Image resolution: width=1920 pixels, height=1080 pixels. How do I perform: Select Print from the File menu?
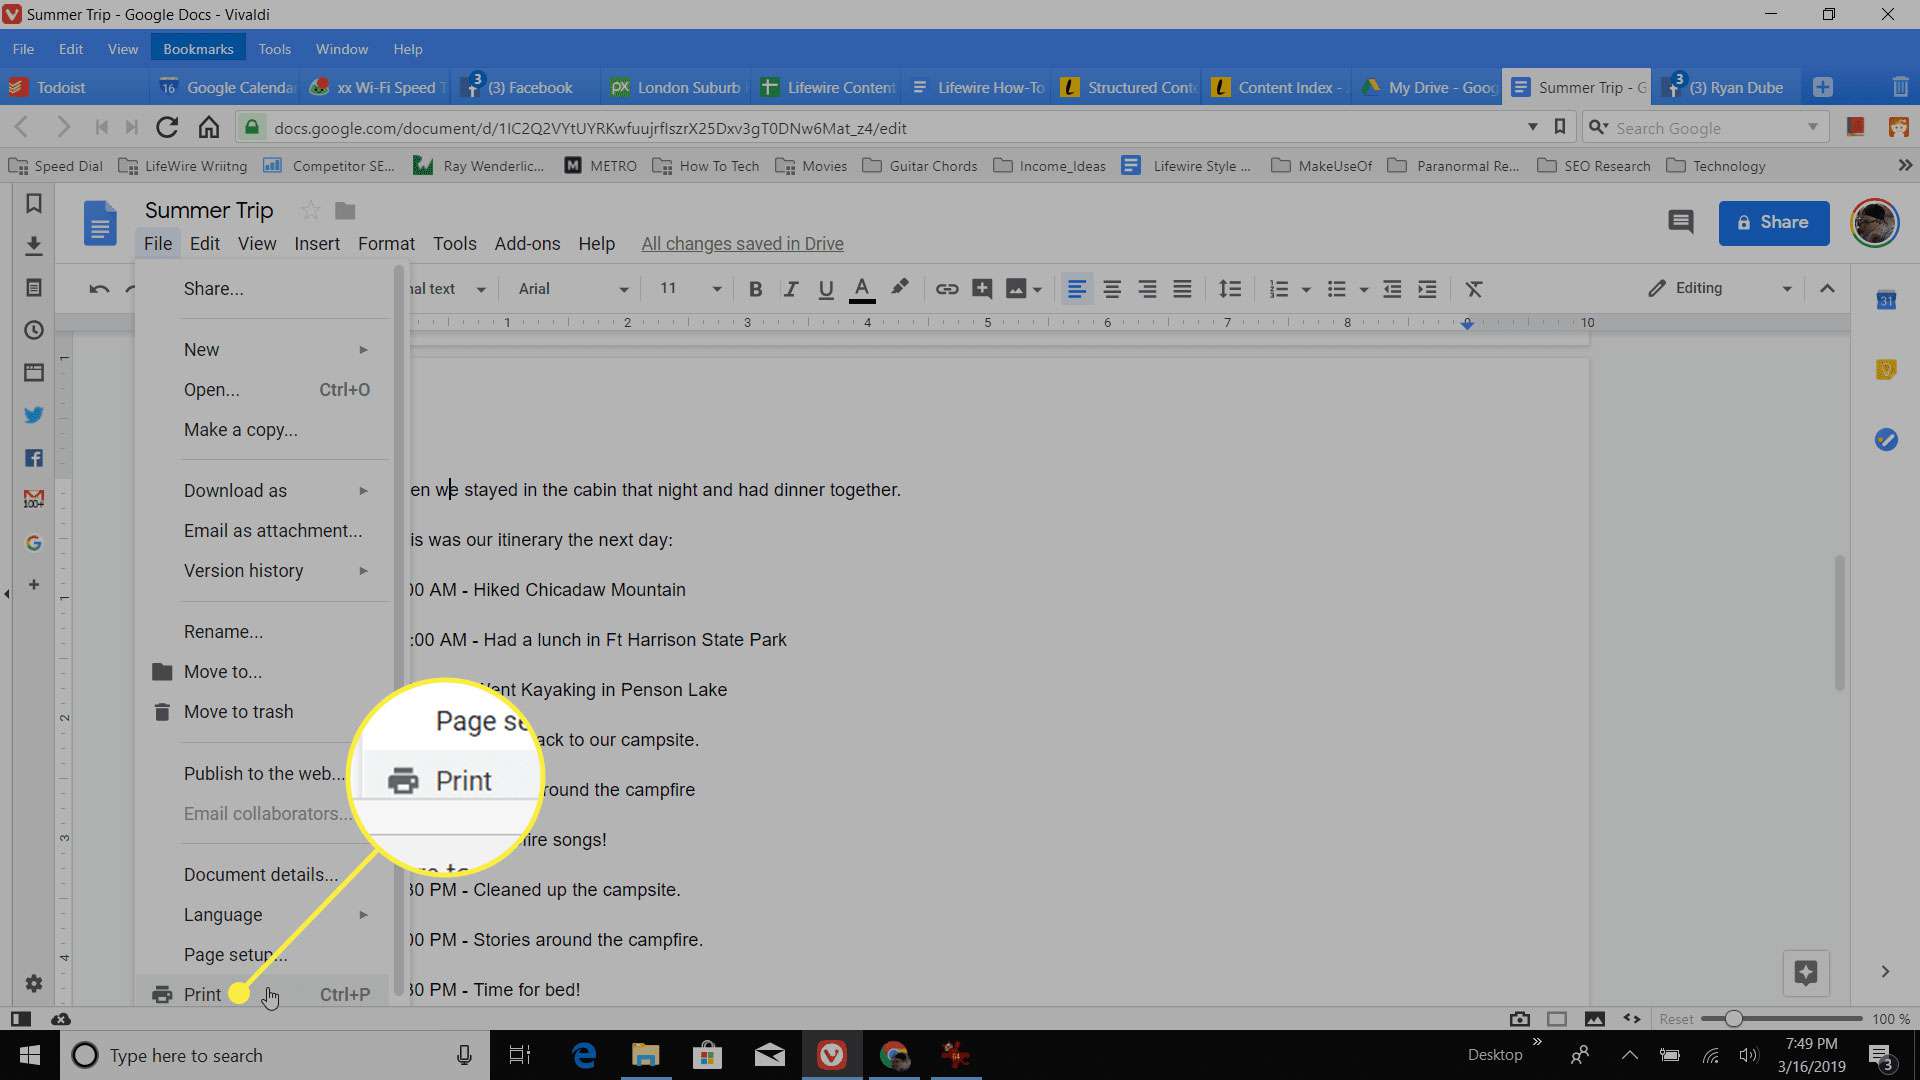(x=202, y=994)
